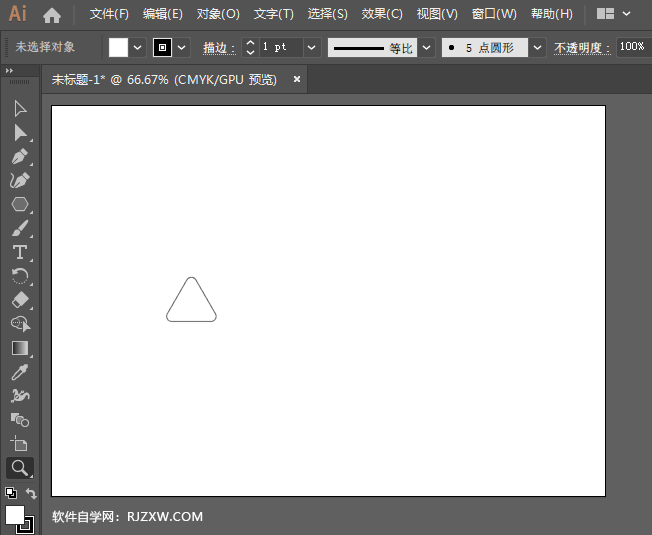Select the Paintbrush tool
Image resolution: width=652 pixels, height=535 pixels.
click(20, 228)
